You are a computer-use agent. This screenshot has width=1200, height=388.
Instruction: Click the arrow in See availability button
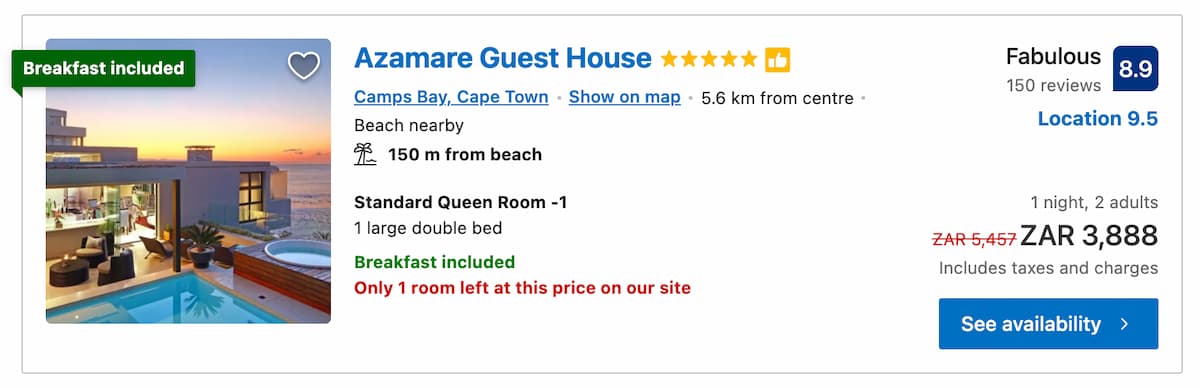[1125, 324]
